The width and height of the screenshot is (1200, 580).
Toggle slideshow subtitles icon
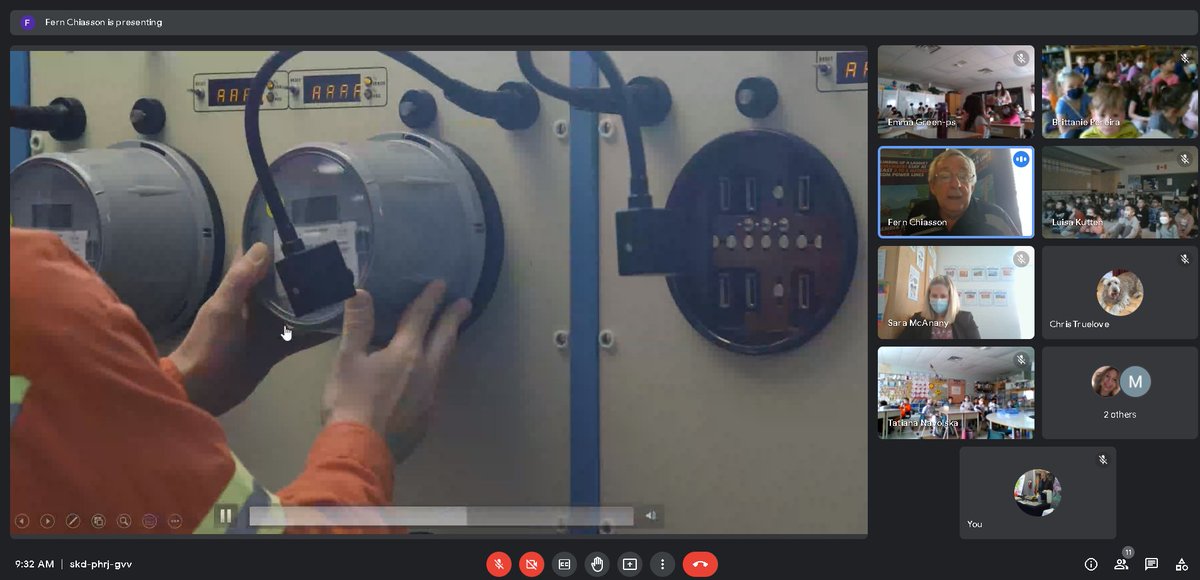pos(150,521)
